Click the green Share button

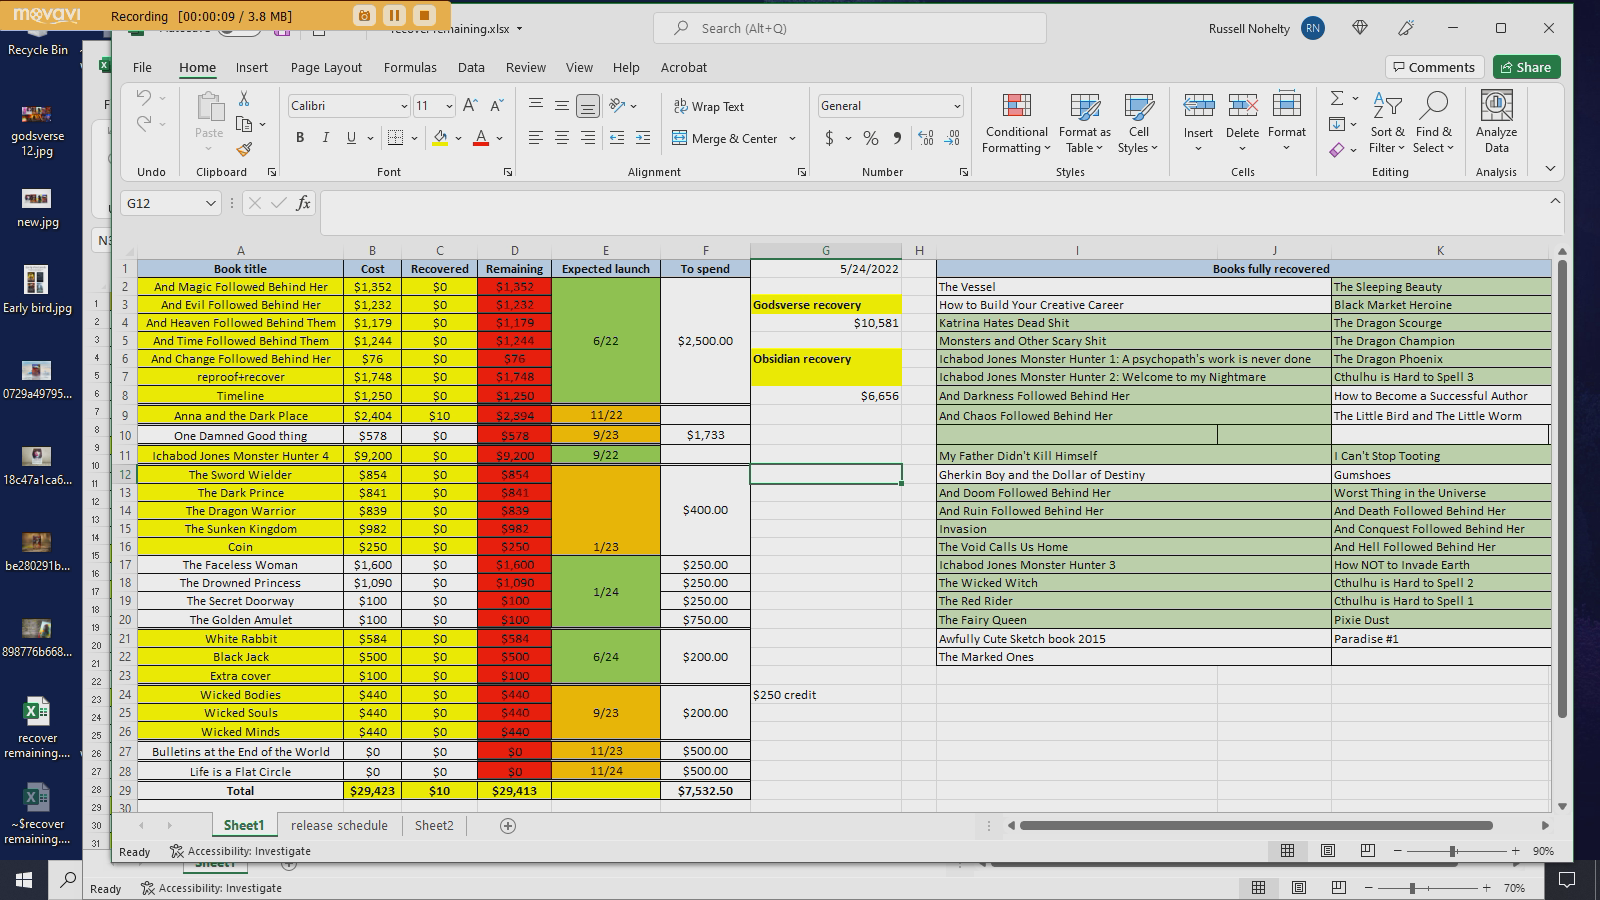point(1525,67)
